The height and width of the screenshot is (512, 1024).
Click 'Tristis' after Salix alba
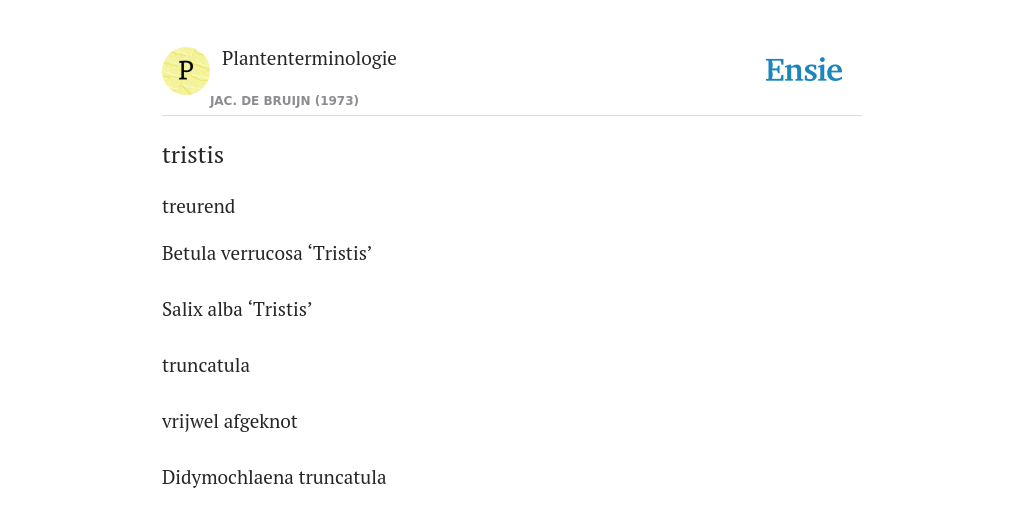point(280,310)
